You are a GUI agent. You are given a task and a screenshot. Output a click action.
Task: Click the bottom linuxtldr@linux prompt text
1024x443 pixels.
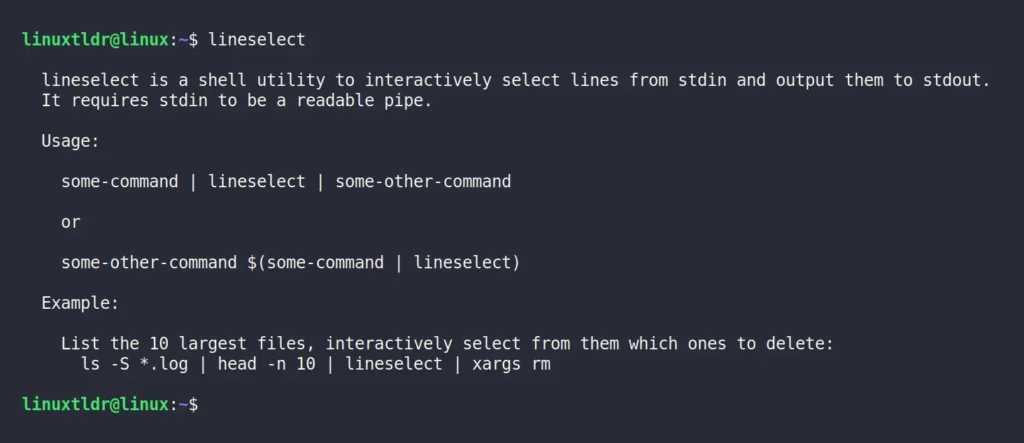pyautogui.click(x=95, y=404)
